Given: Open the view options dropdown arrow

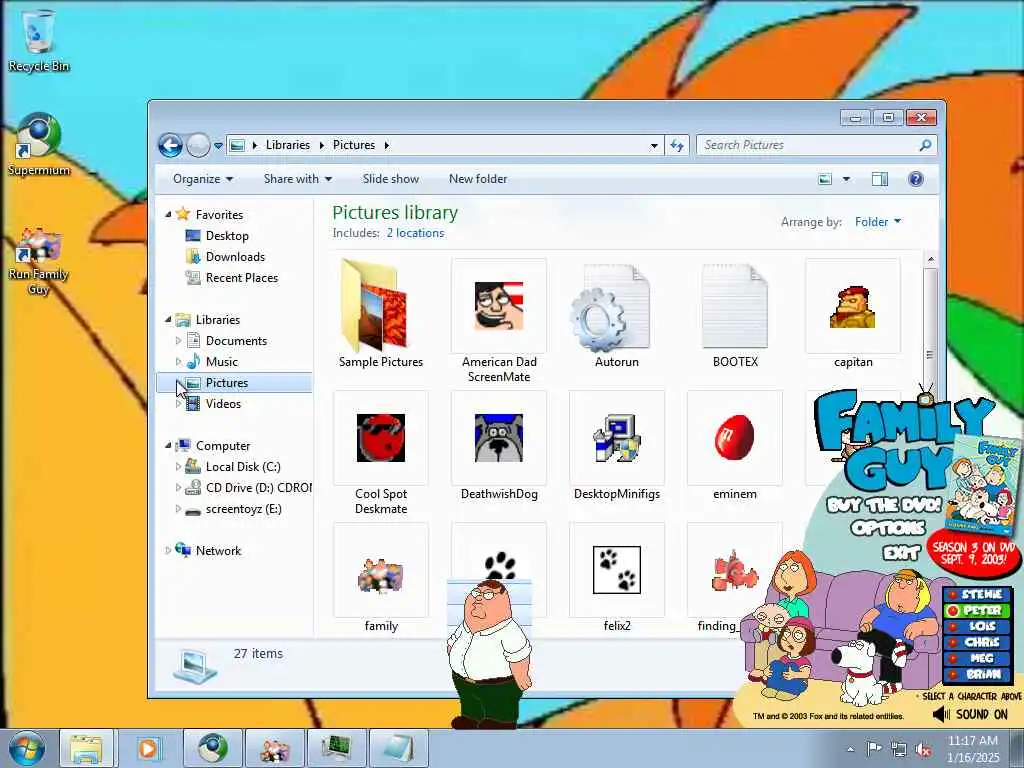Looking at the screenshot, I should coord(846,179).
